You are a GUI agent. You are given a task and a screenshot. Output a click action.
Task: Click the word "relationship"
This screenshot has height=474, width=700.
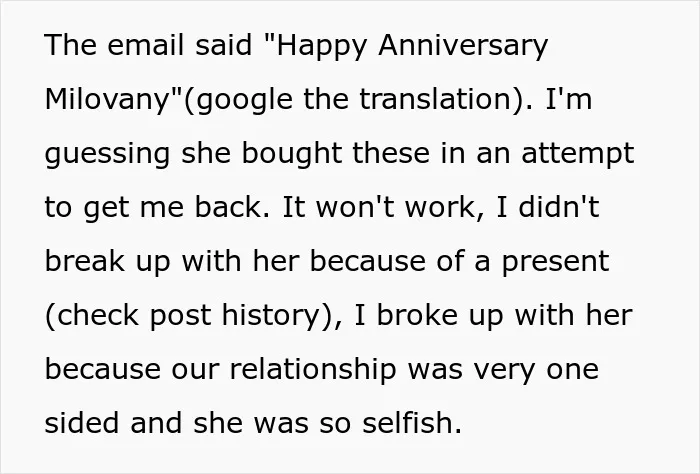pyautogui.click(x=313, y=370)
